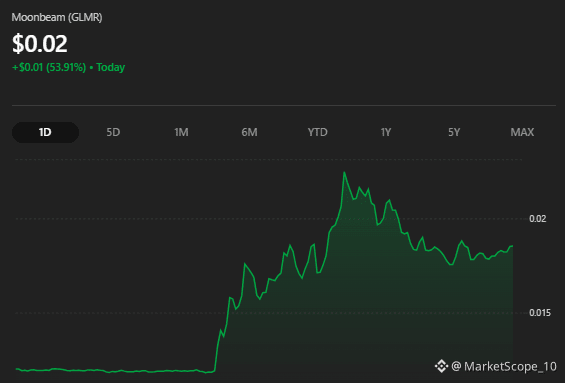Click the Moonbeam (GLMR) title
This screenshot has width=565, height=383.
click(57, 17)
